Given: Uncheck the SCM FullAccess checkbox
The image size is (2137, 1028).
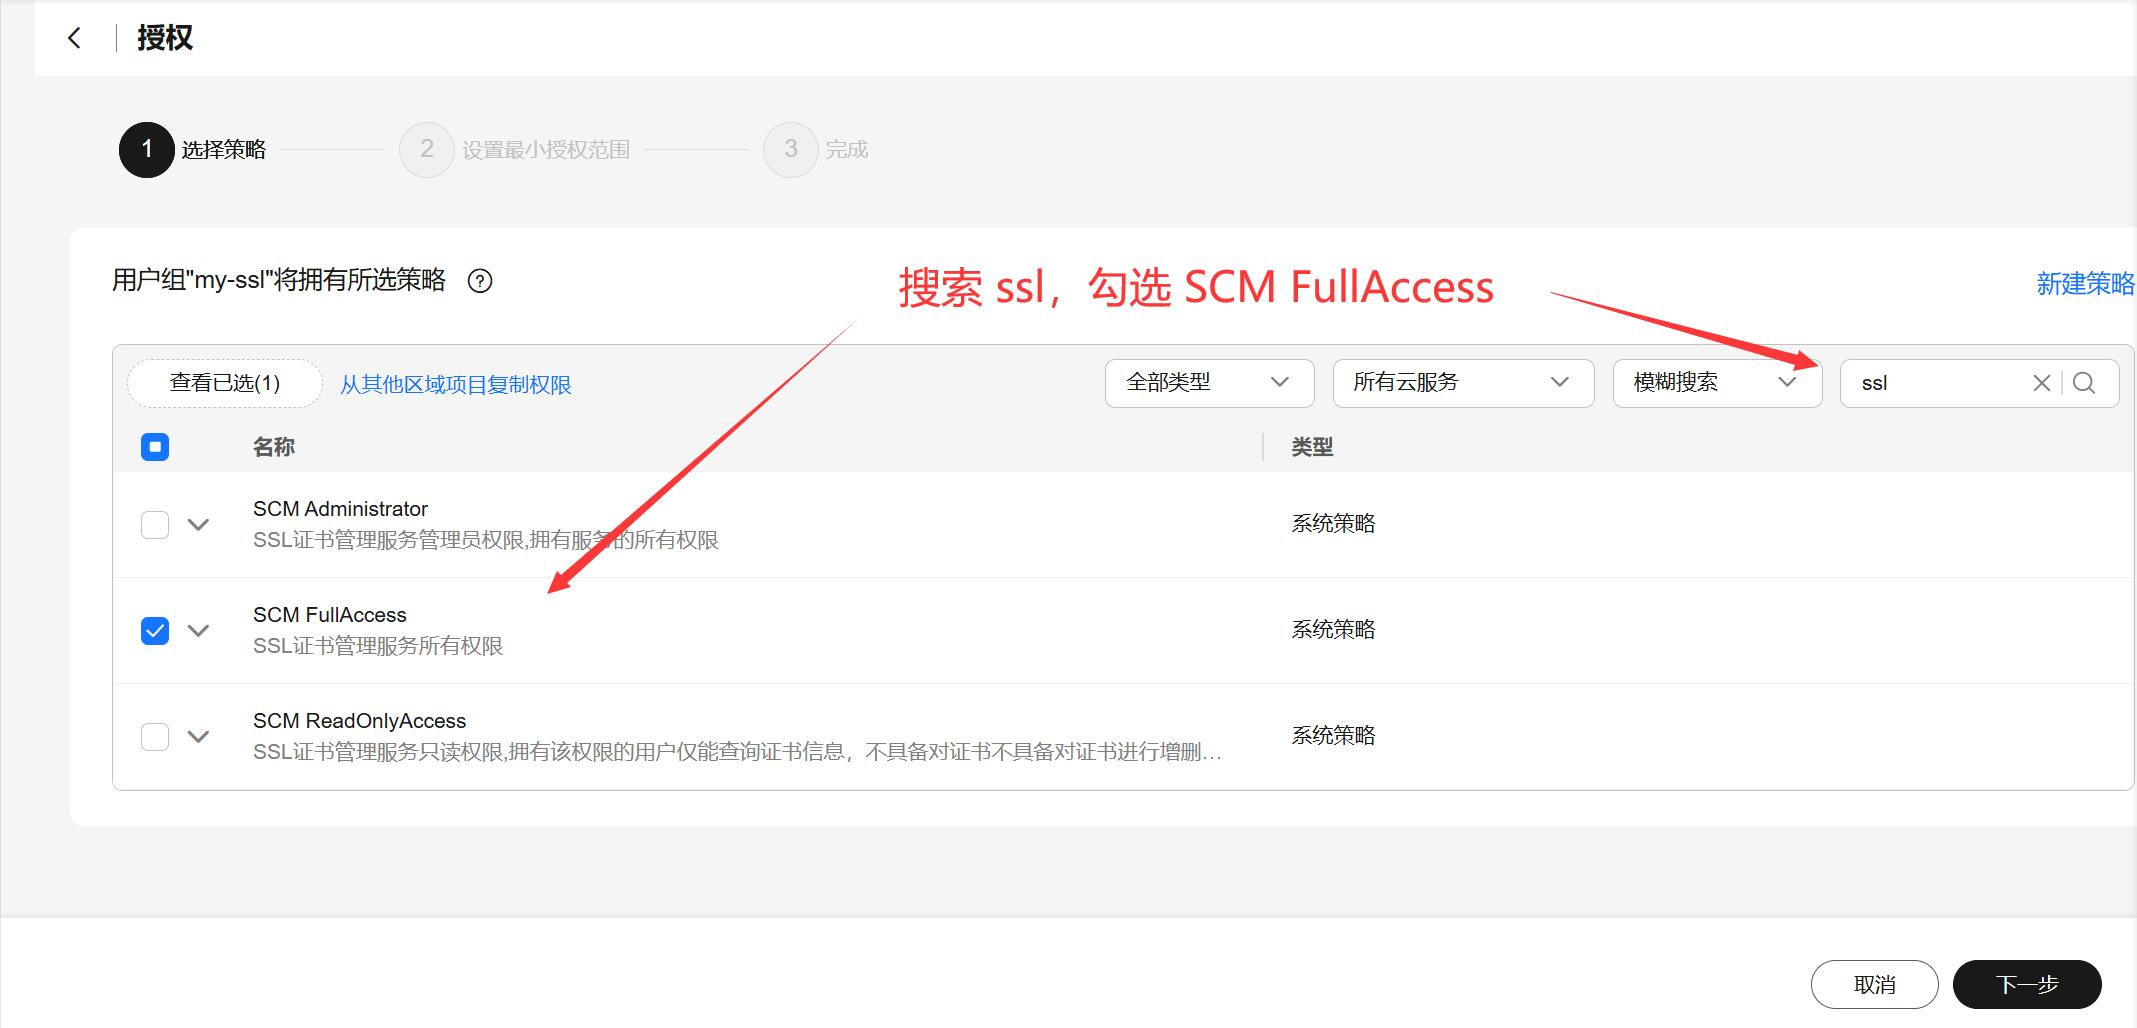Looking at the screenshot, I should point(155,631).
